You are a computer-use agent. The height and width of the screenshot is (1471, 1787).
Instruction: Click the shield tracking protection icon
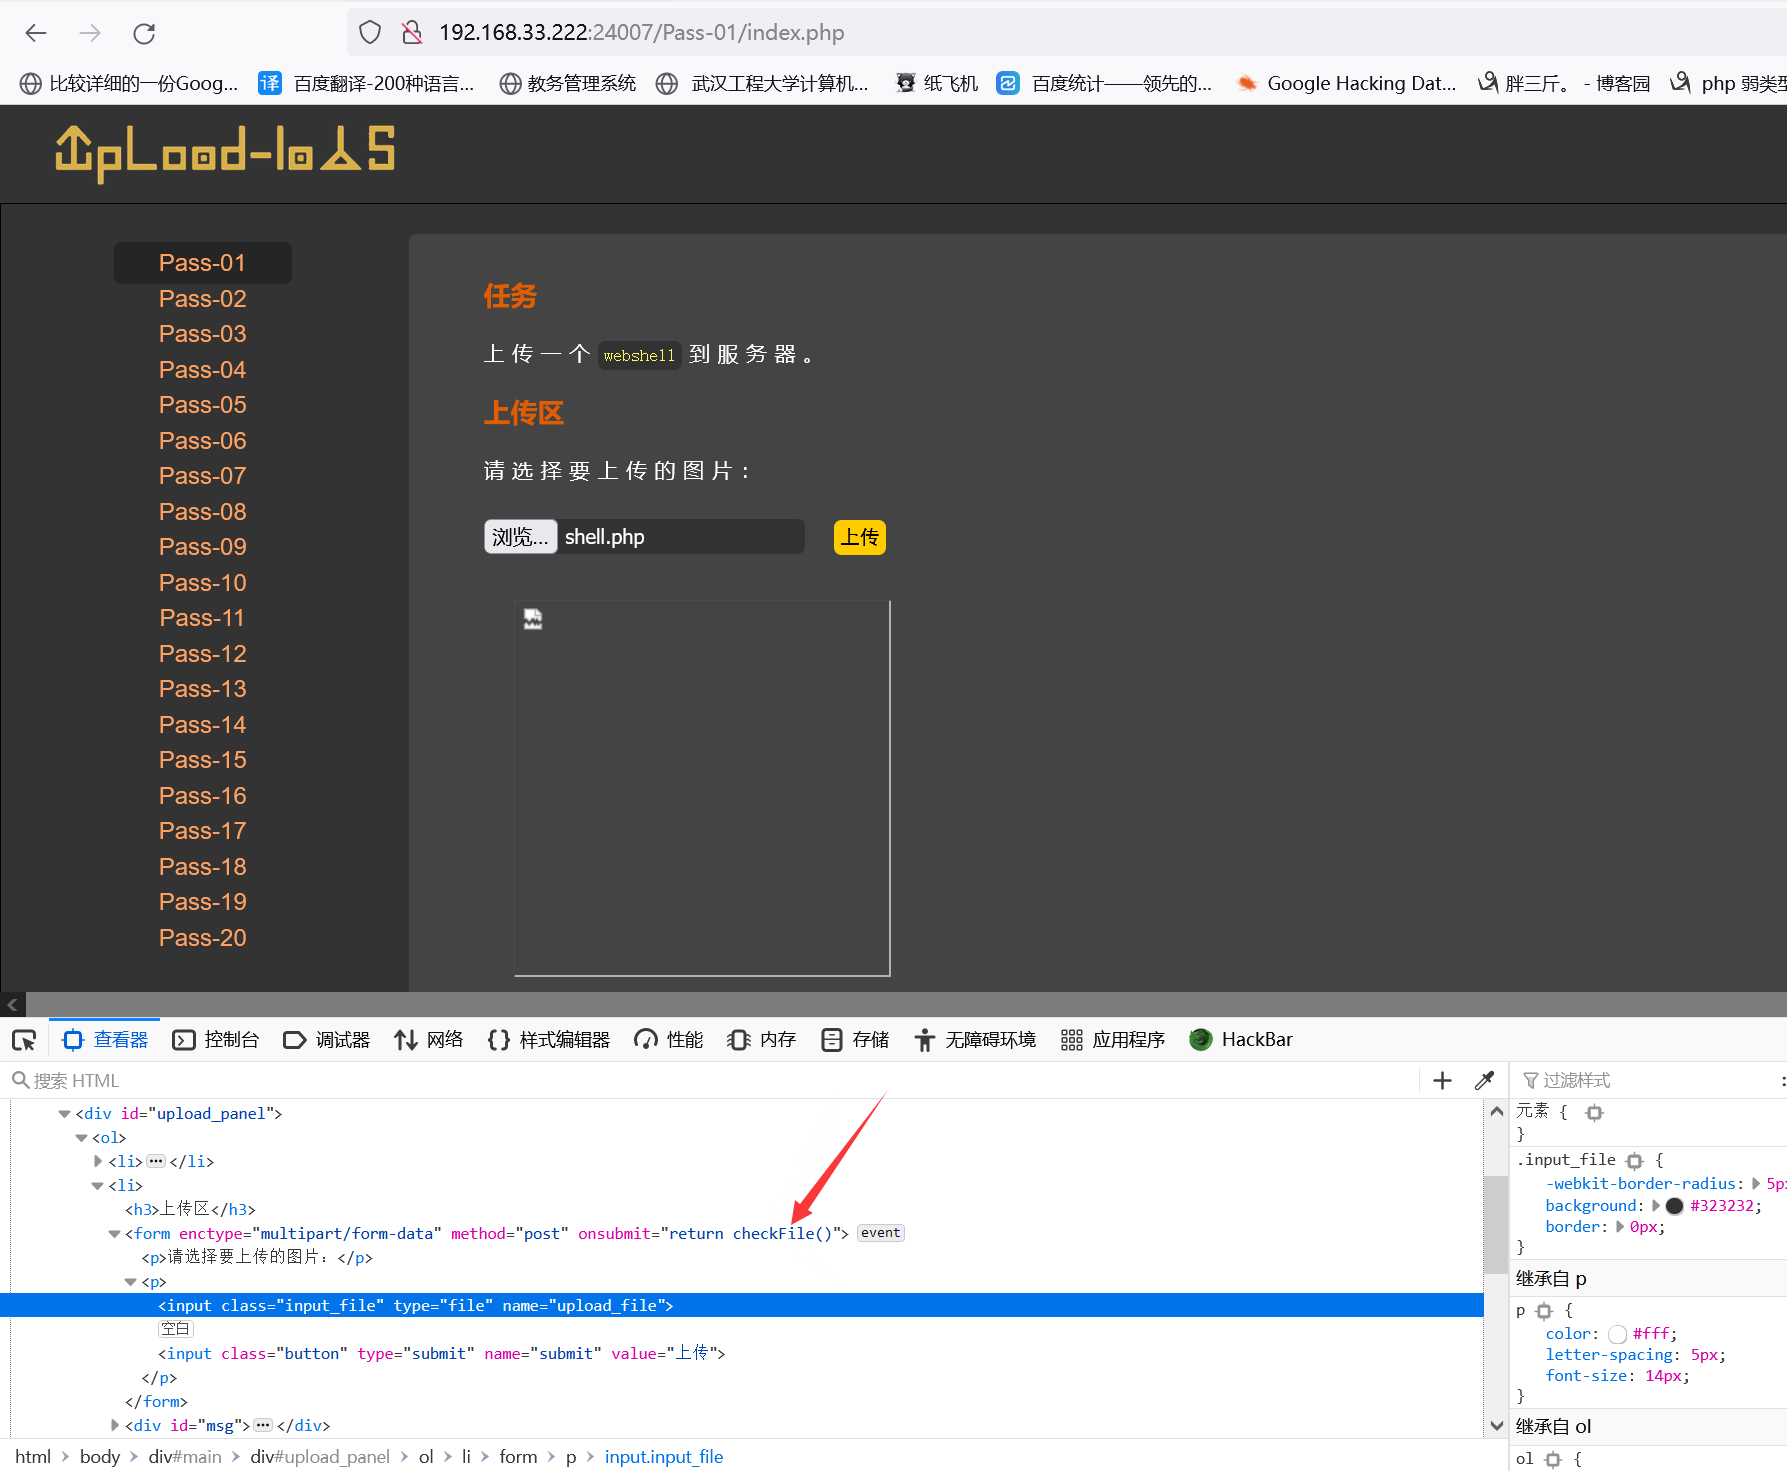point(370,33)
